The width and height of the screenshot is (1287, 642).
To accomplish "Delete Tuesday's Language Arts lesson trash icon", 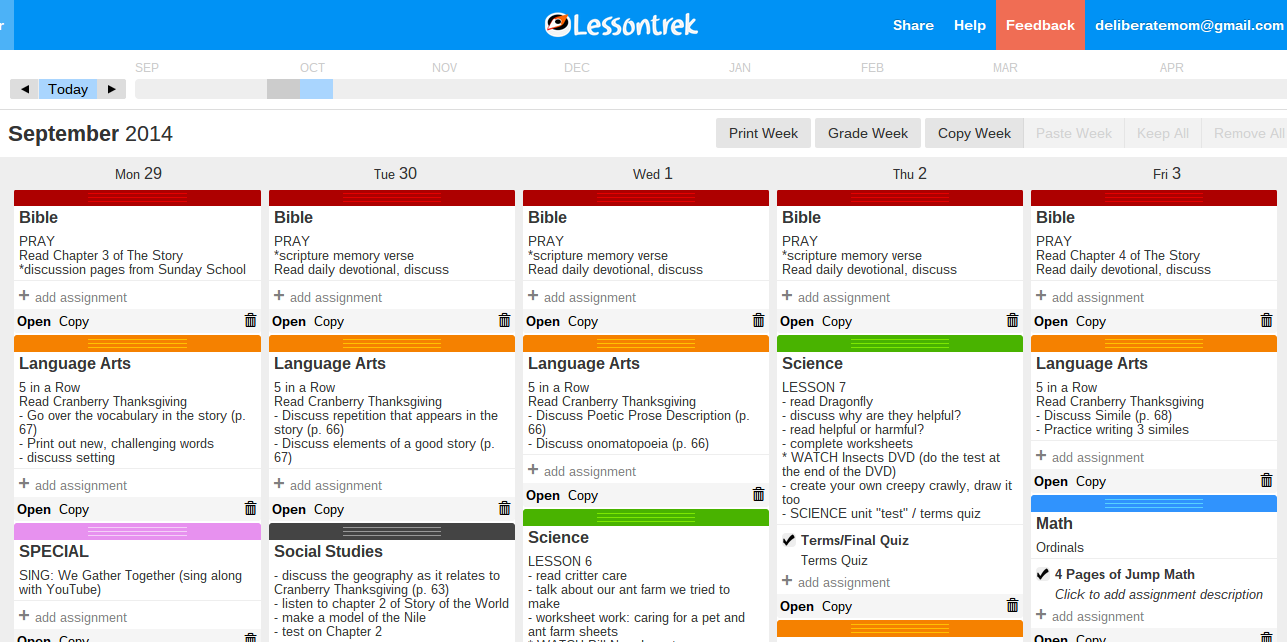I will [x=504, y=508].
